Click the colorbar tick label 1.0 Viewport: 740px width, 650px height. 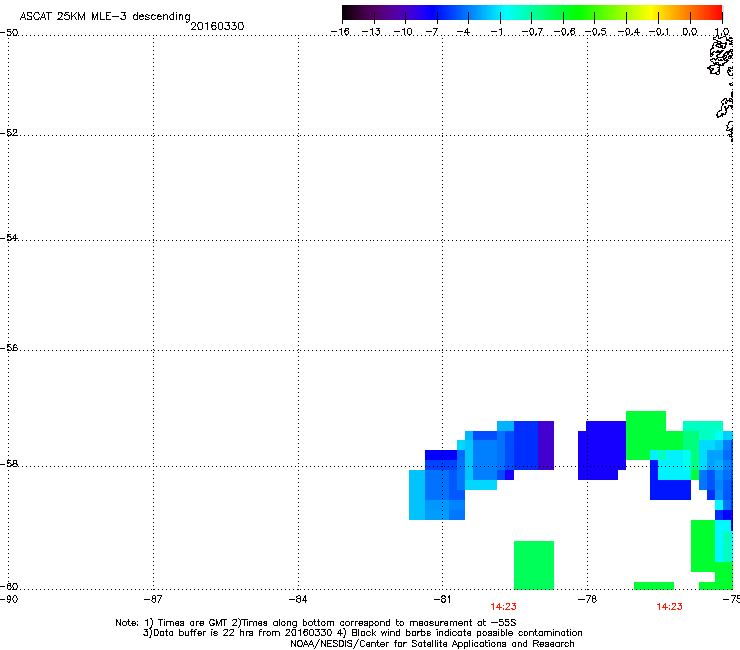coord(722,32)
